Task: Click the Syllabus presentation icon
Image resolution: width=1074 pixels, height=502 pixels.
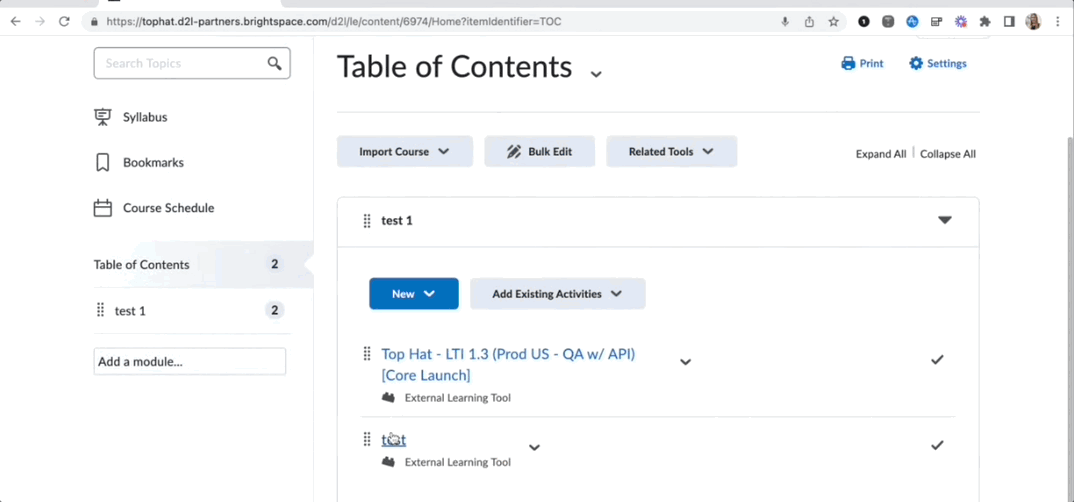Action: click(x=102, y=117)
